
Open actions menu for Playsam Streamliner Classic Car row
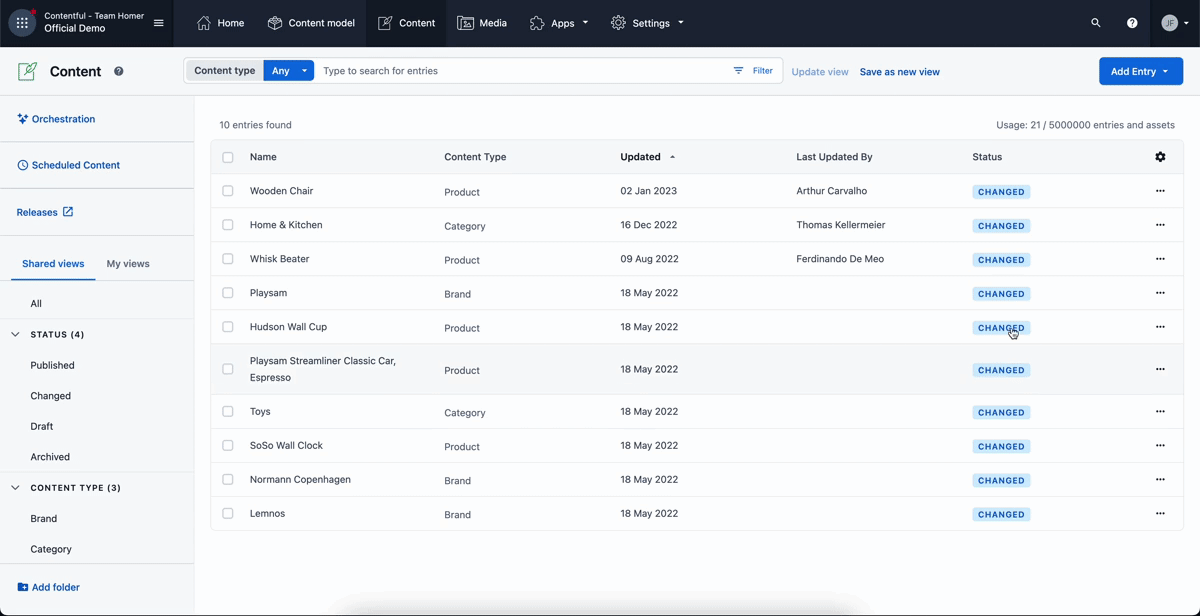point(1160,369)
